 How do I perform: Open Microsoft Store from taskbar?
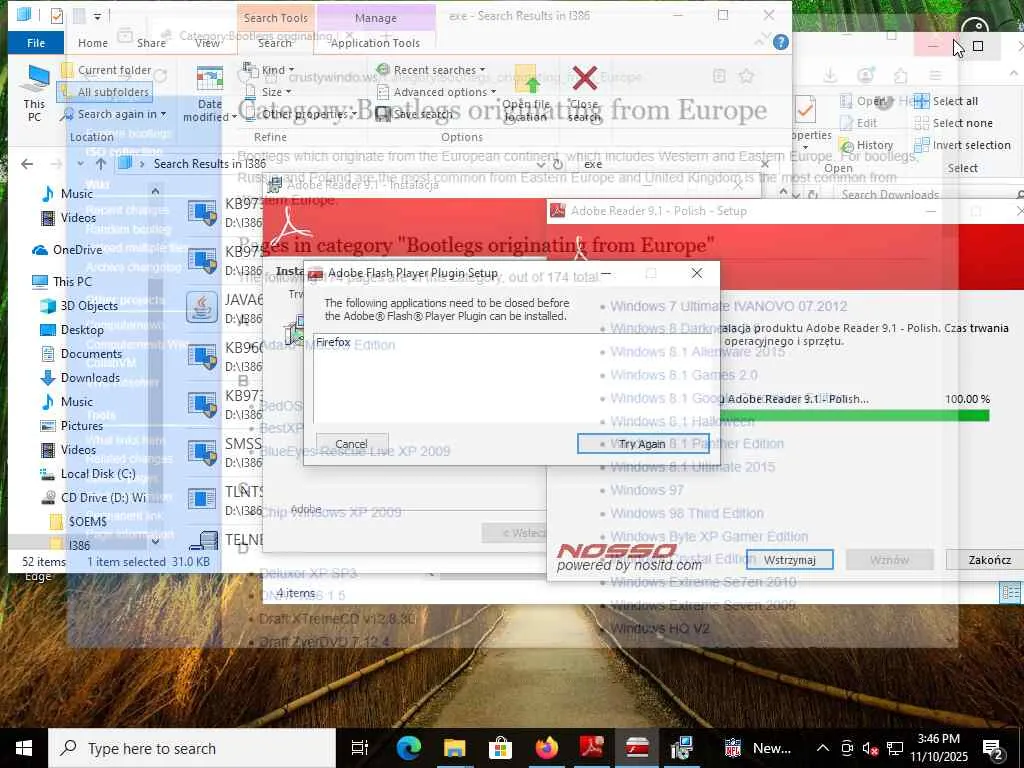[500, 748]
